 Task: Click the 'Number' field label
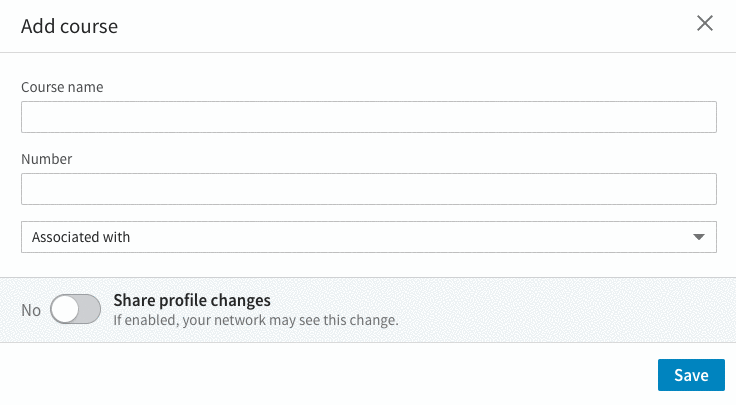pos(47,159)
